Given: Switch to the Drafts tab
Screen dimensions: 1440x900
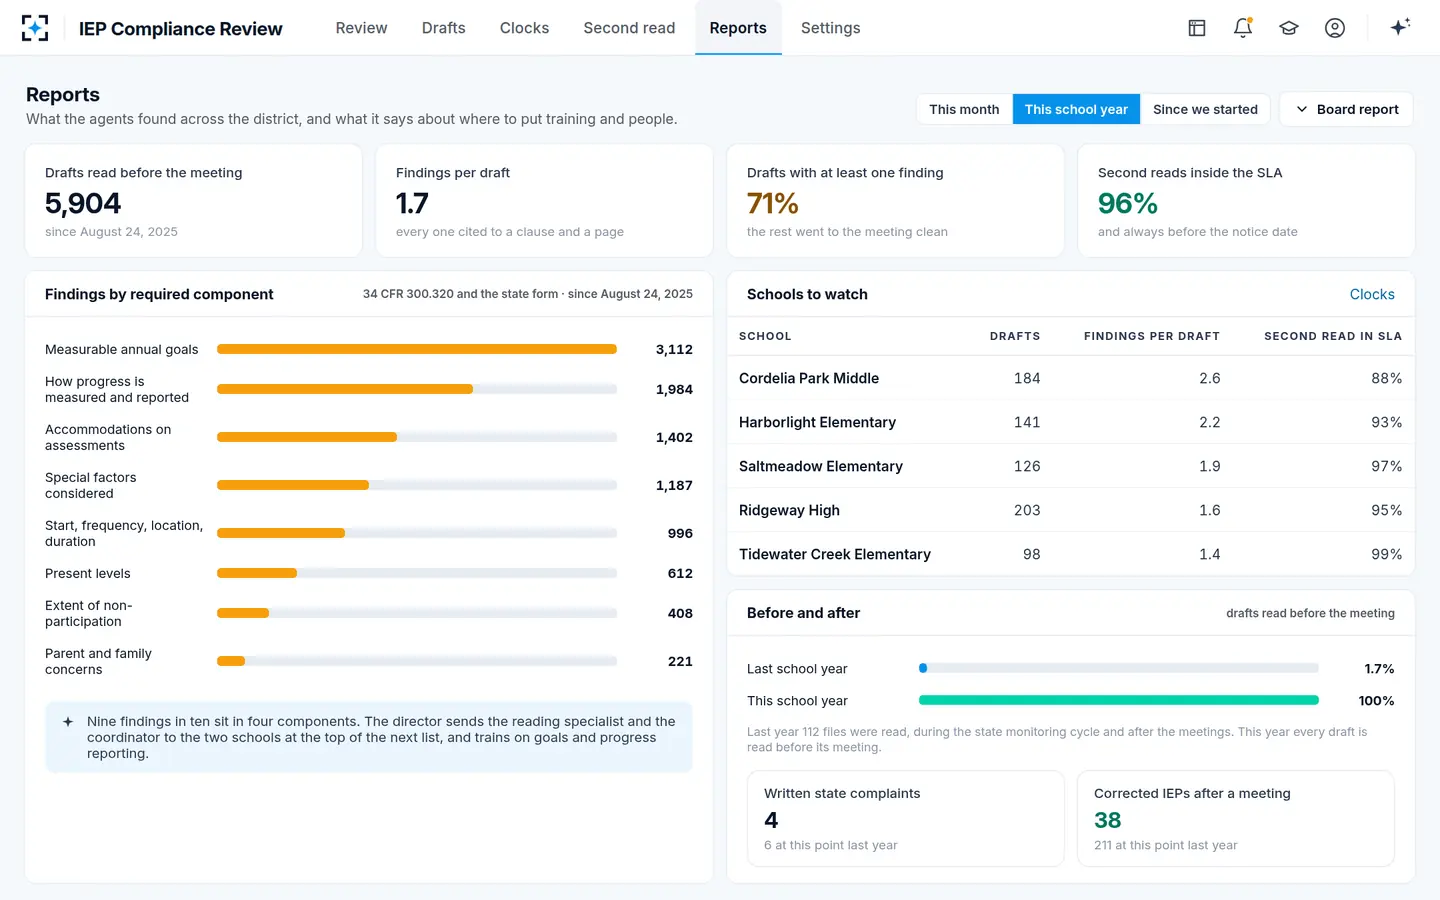Looking at the screenshot, I should (443, 28).
